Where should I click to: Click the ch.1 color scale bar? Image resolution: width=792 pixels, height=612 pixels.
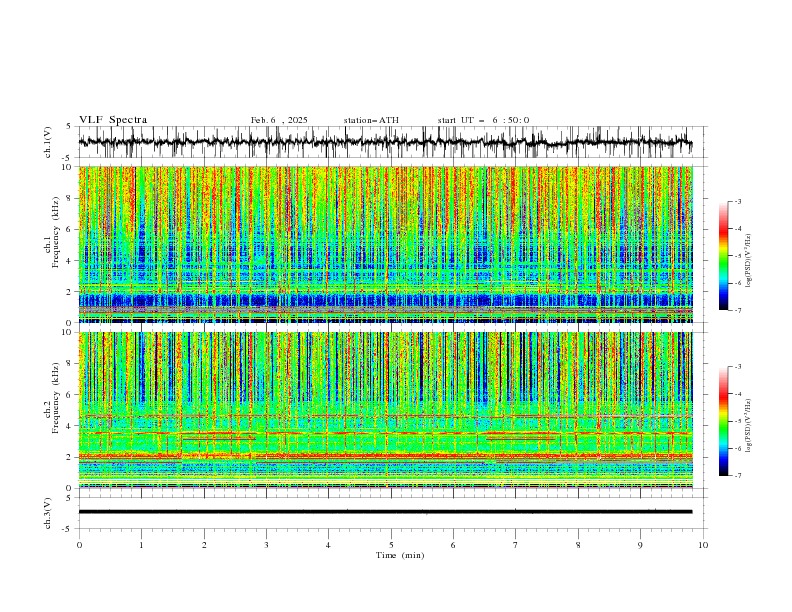(x=723, y=256)
